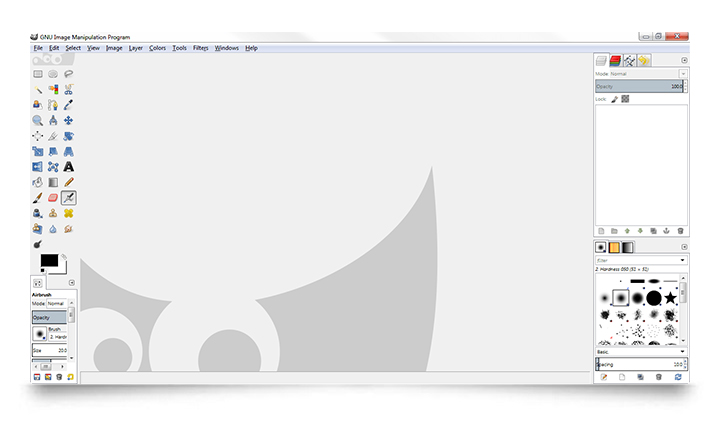Select the Bucket Fill tool

click(x=38, y=182)
